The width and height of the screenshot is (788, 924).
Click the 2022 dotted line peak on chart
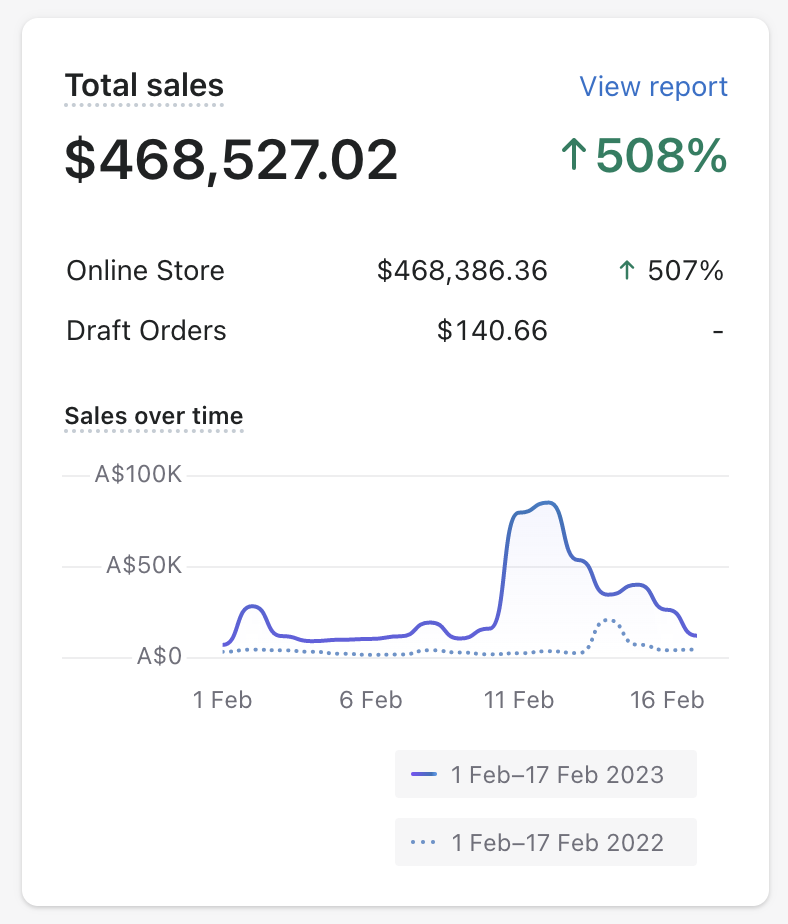point(607,620)
